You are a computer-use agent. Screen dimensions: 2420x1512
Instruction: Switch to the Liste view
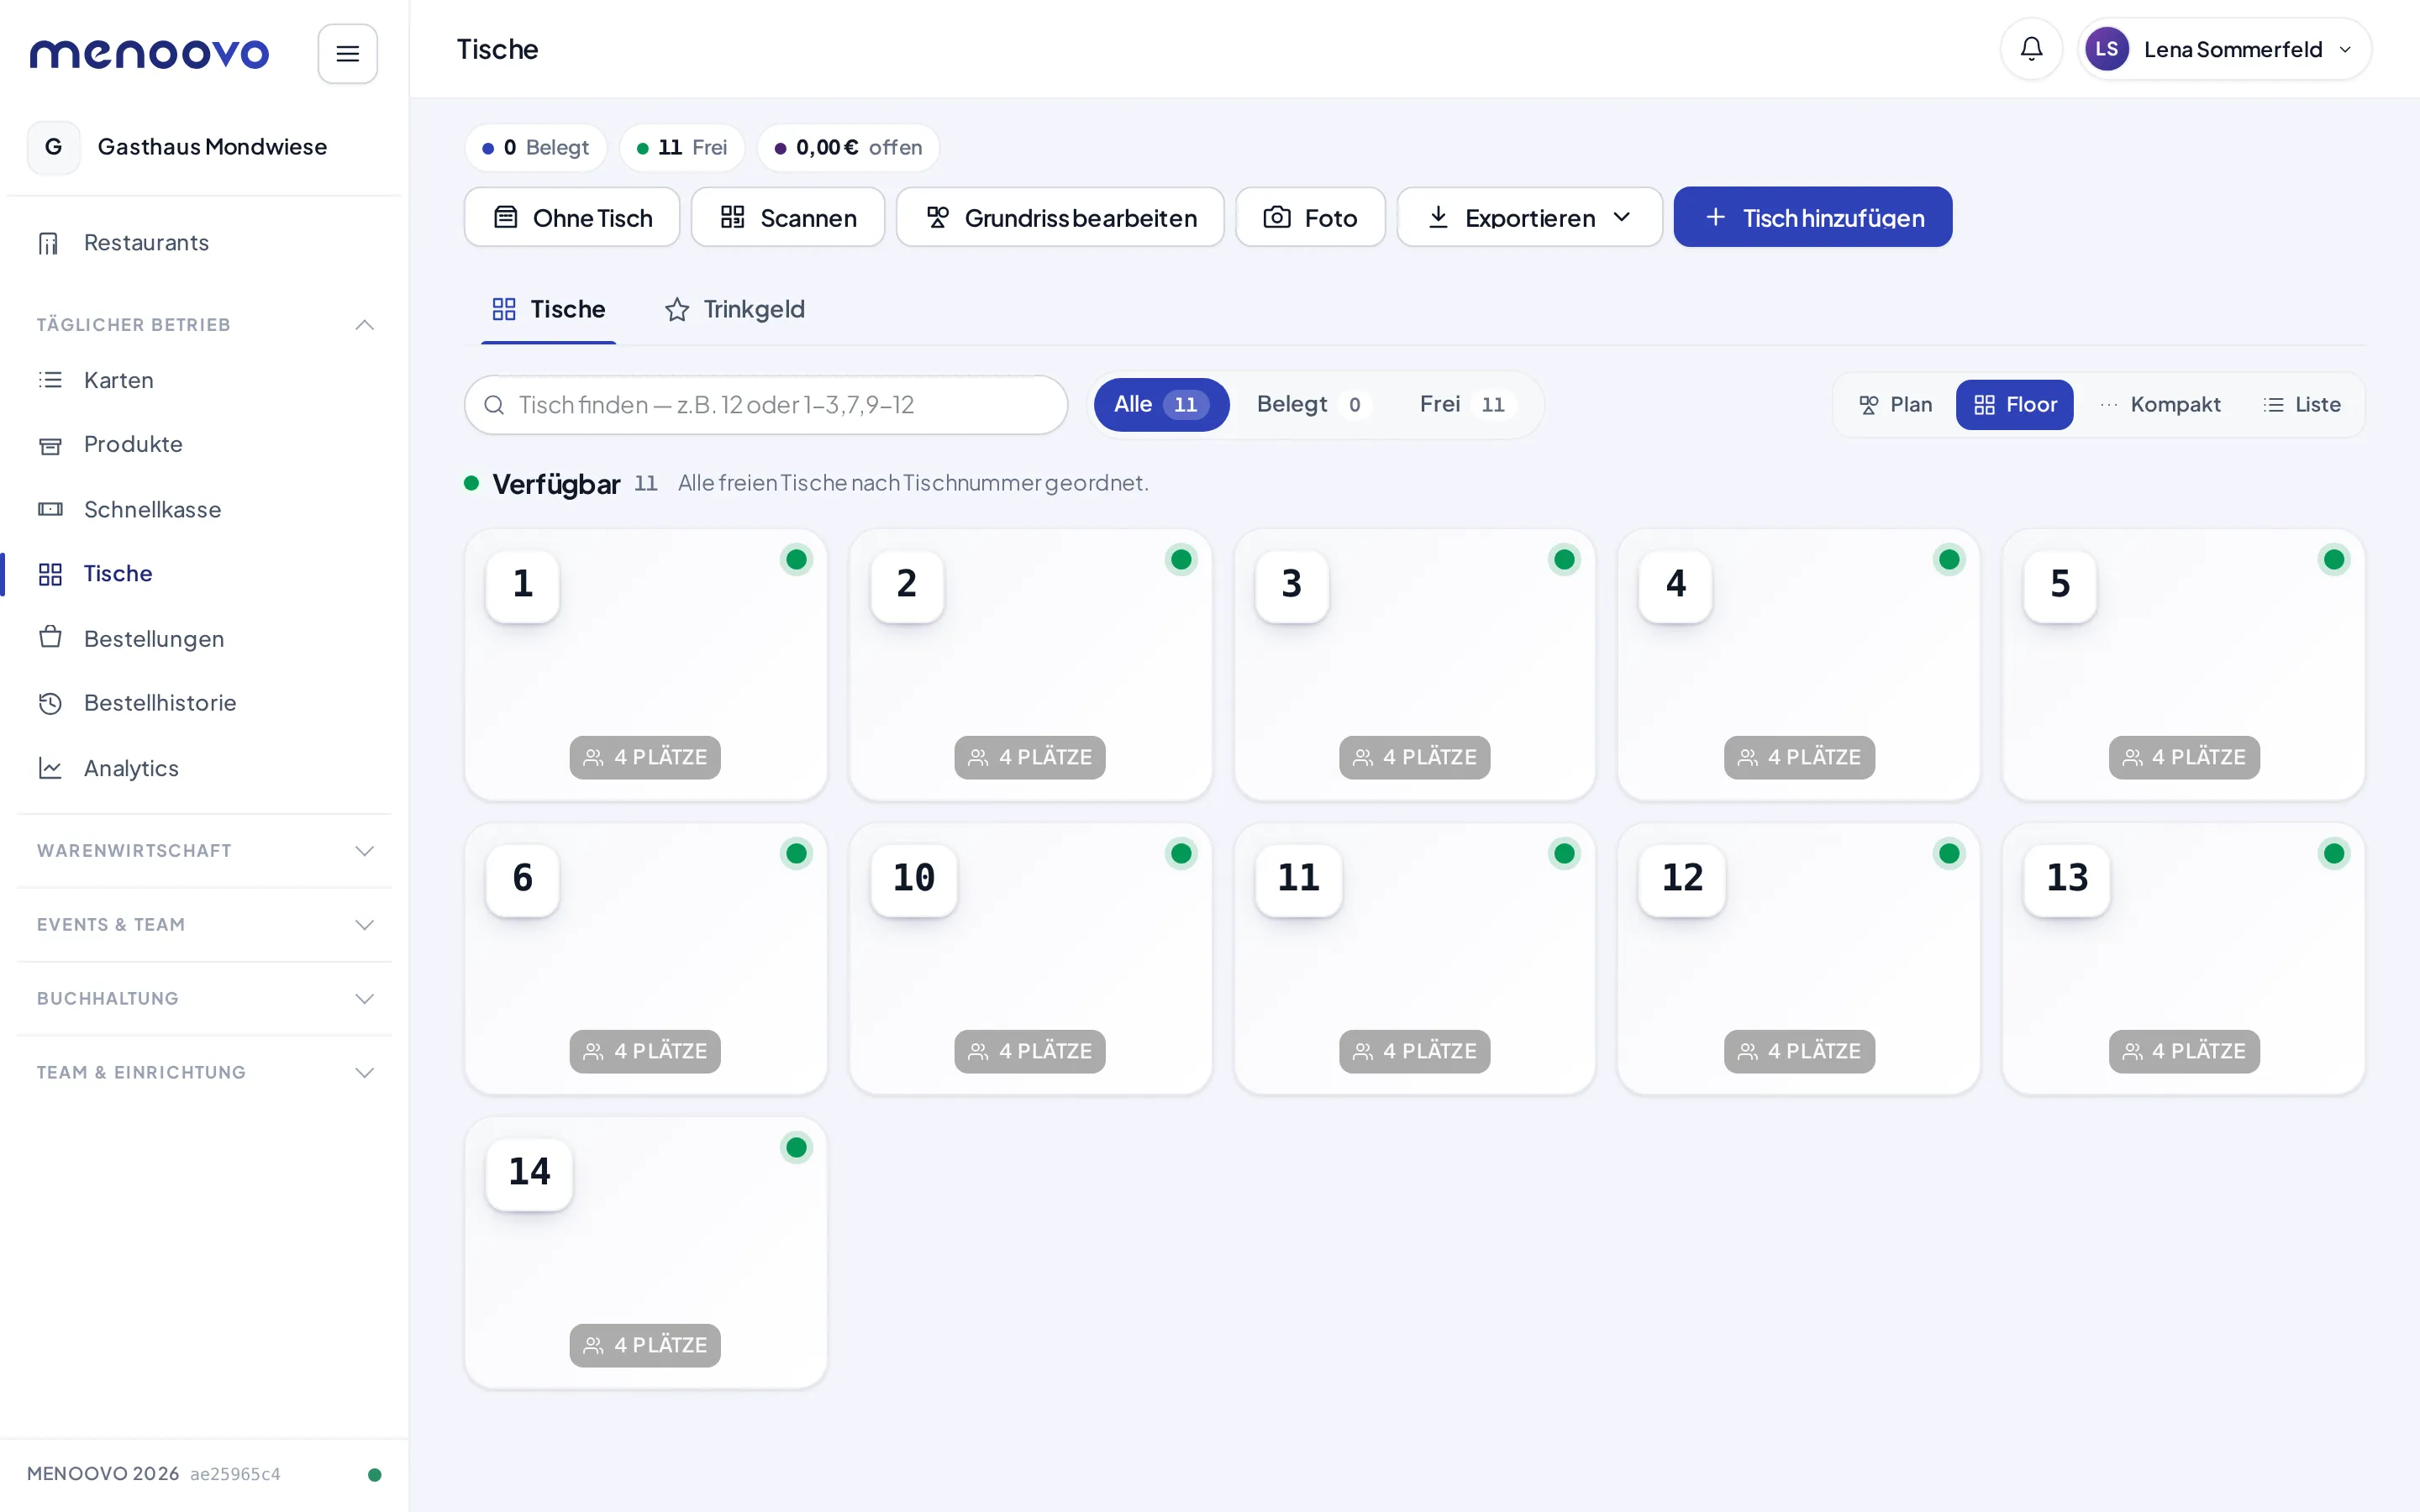[x=2301, y=405]
